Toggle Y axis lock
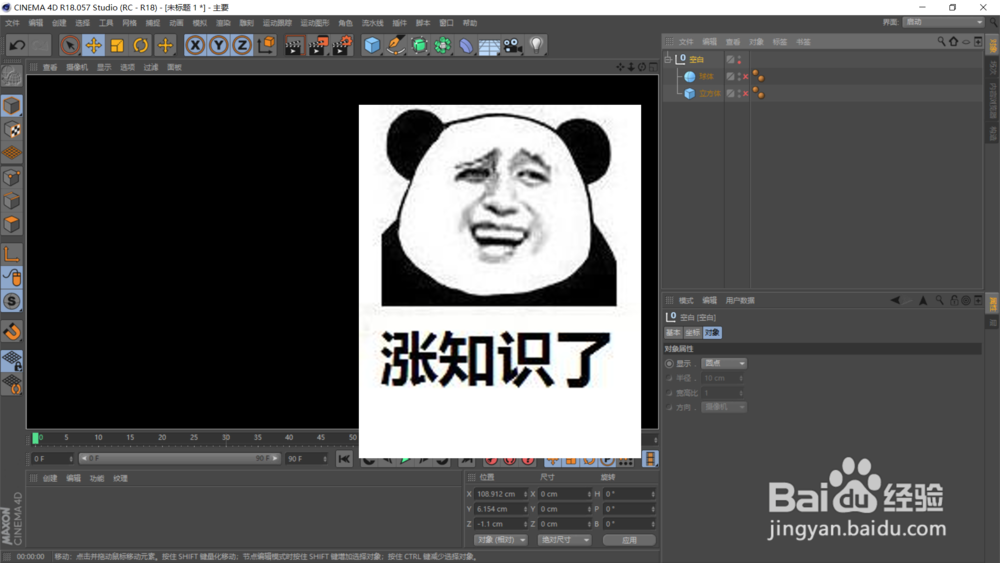 [219, 45]
